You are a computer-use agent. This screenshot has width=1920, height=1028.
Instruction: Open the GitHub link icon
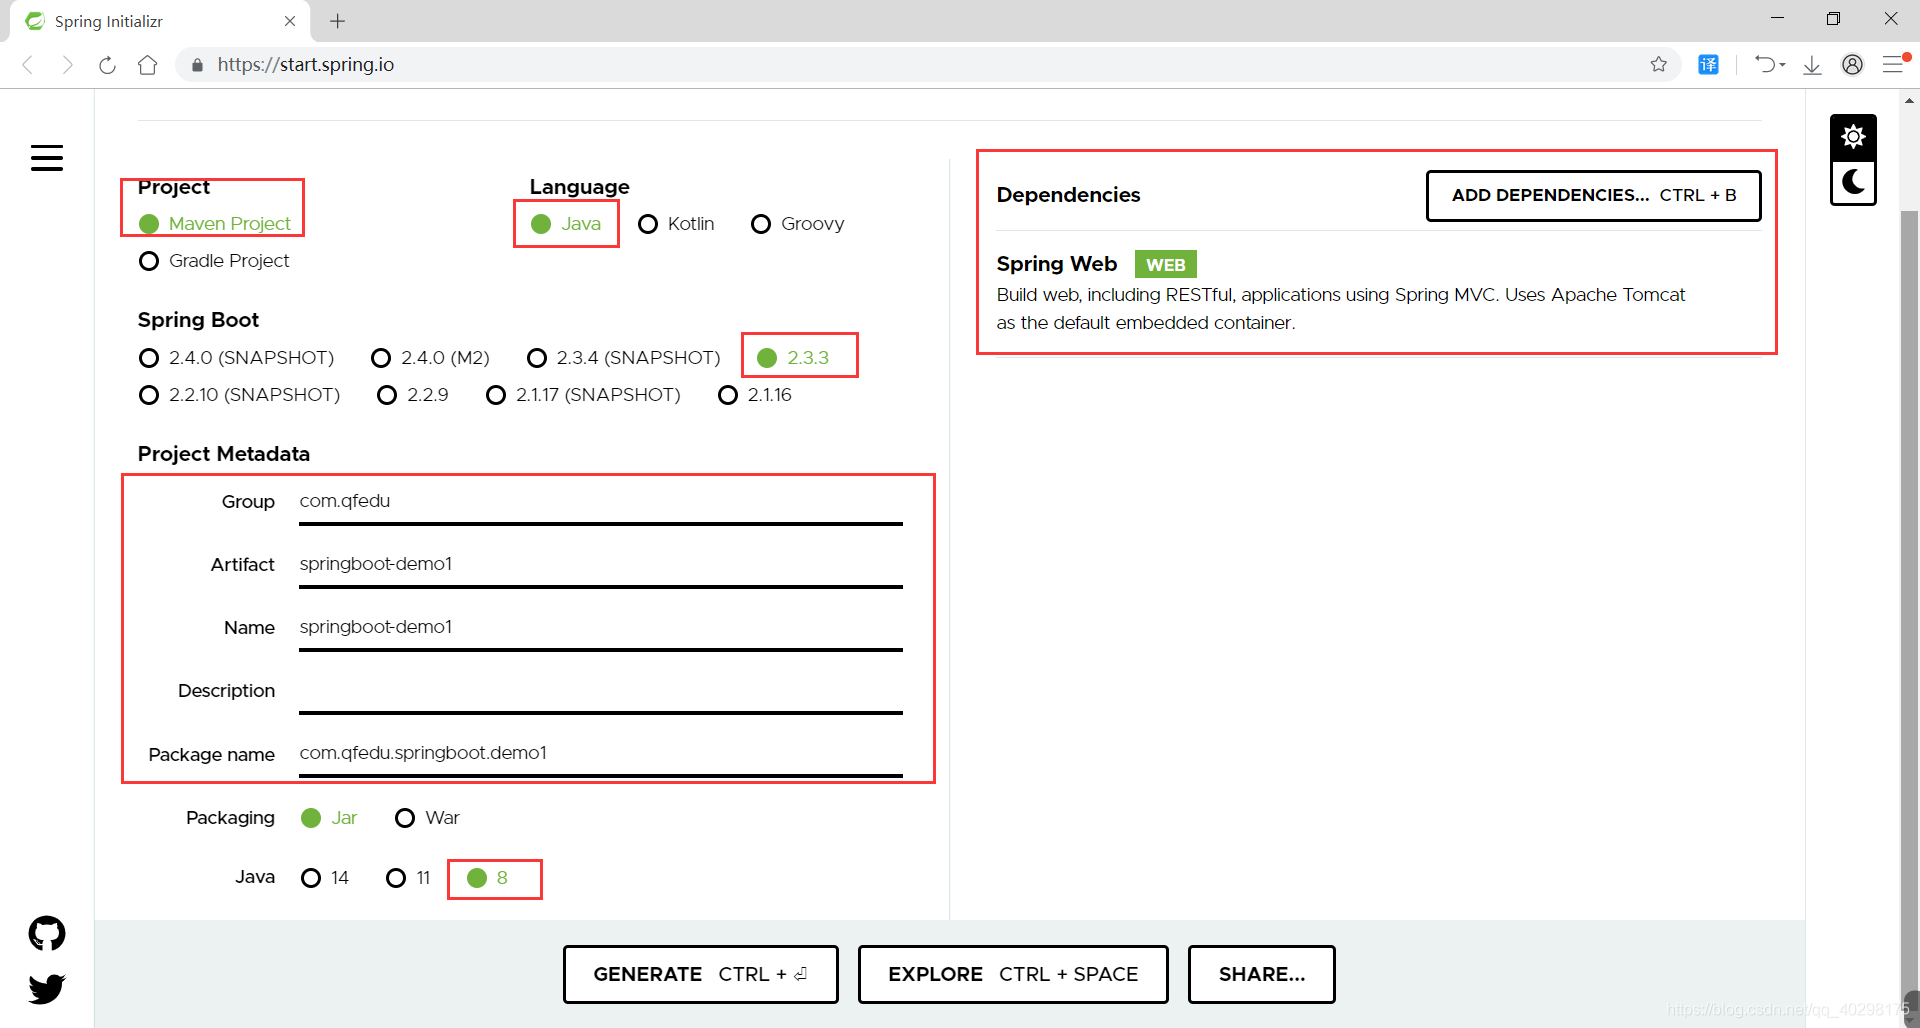tap(47, 933)
